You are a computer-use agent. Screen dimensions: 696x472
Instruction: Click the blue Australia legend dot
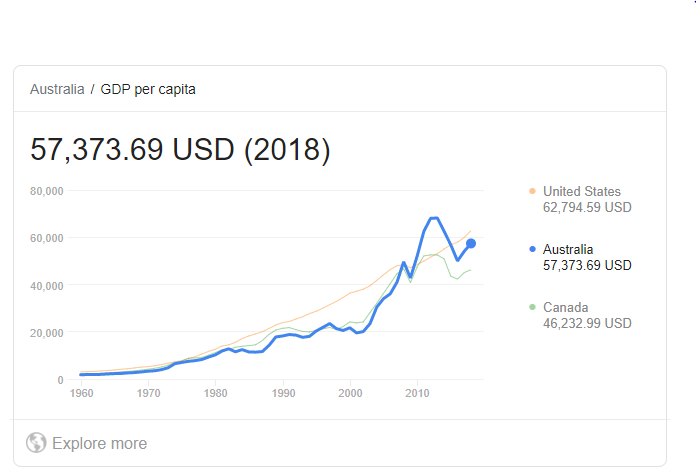532,249
